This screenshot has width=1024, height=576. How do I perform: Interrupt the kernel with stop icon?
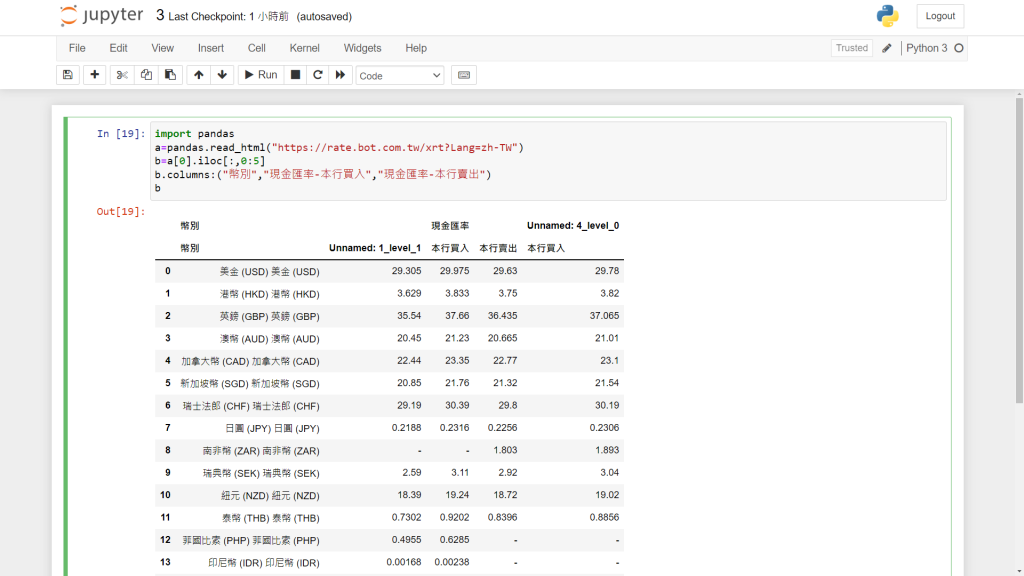(x=295, y=75)
